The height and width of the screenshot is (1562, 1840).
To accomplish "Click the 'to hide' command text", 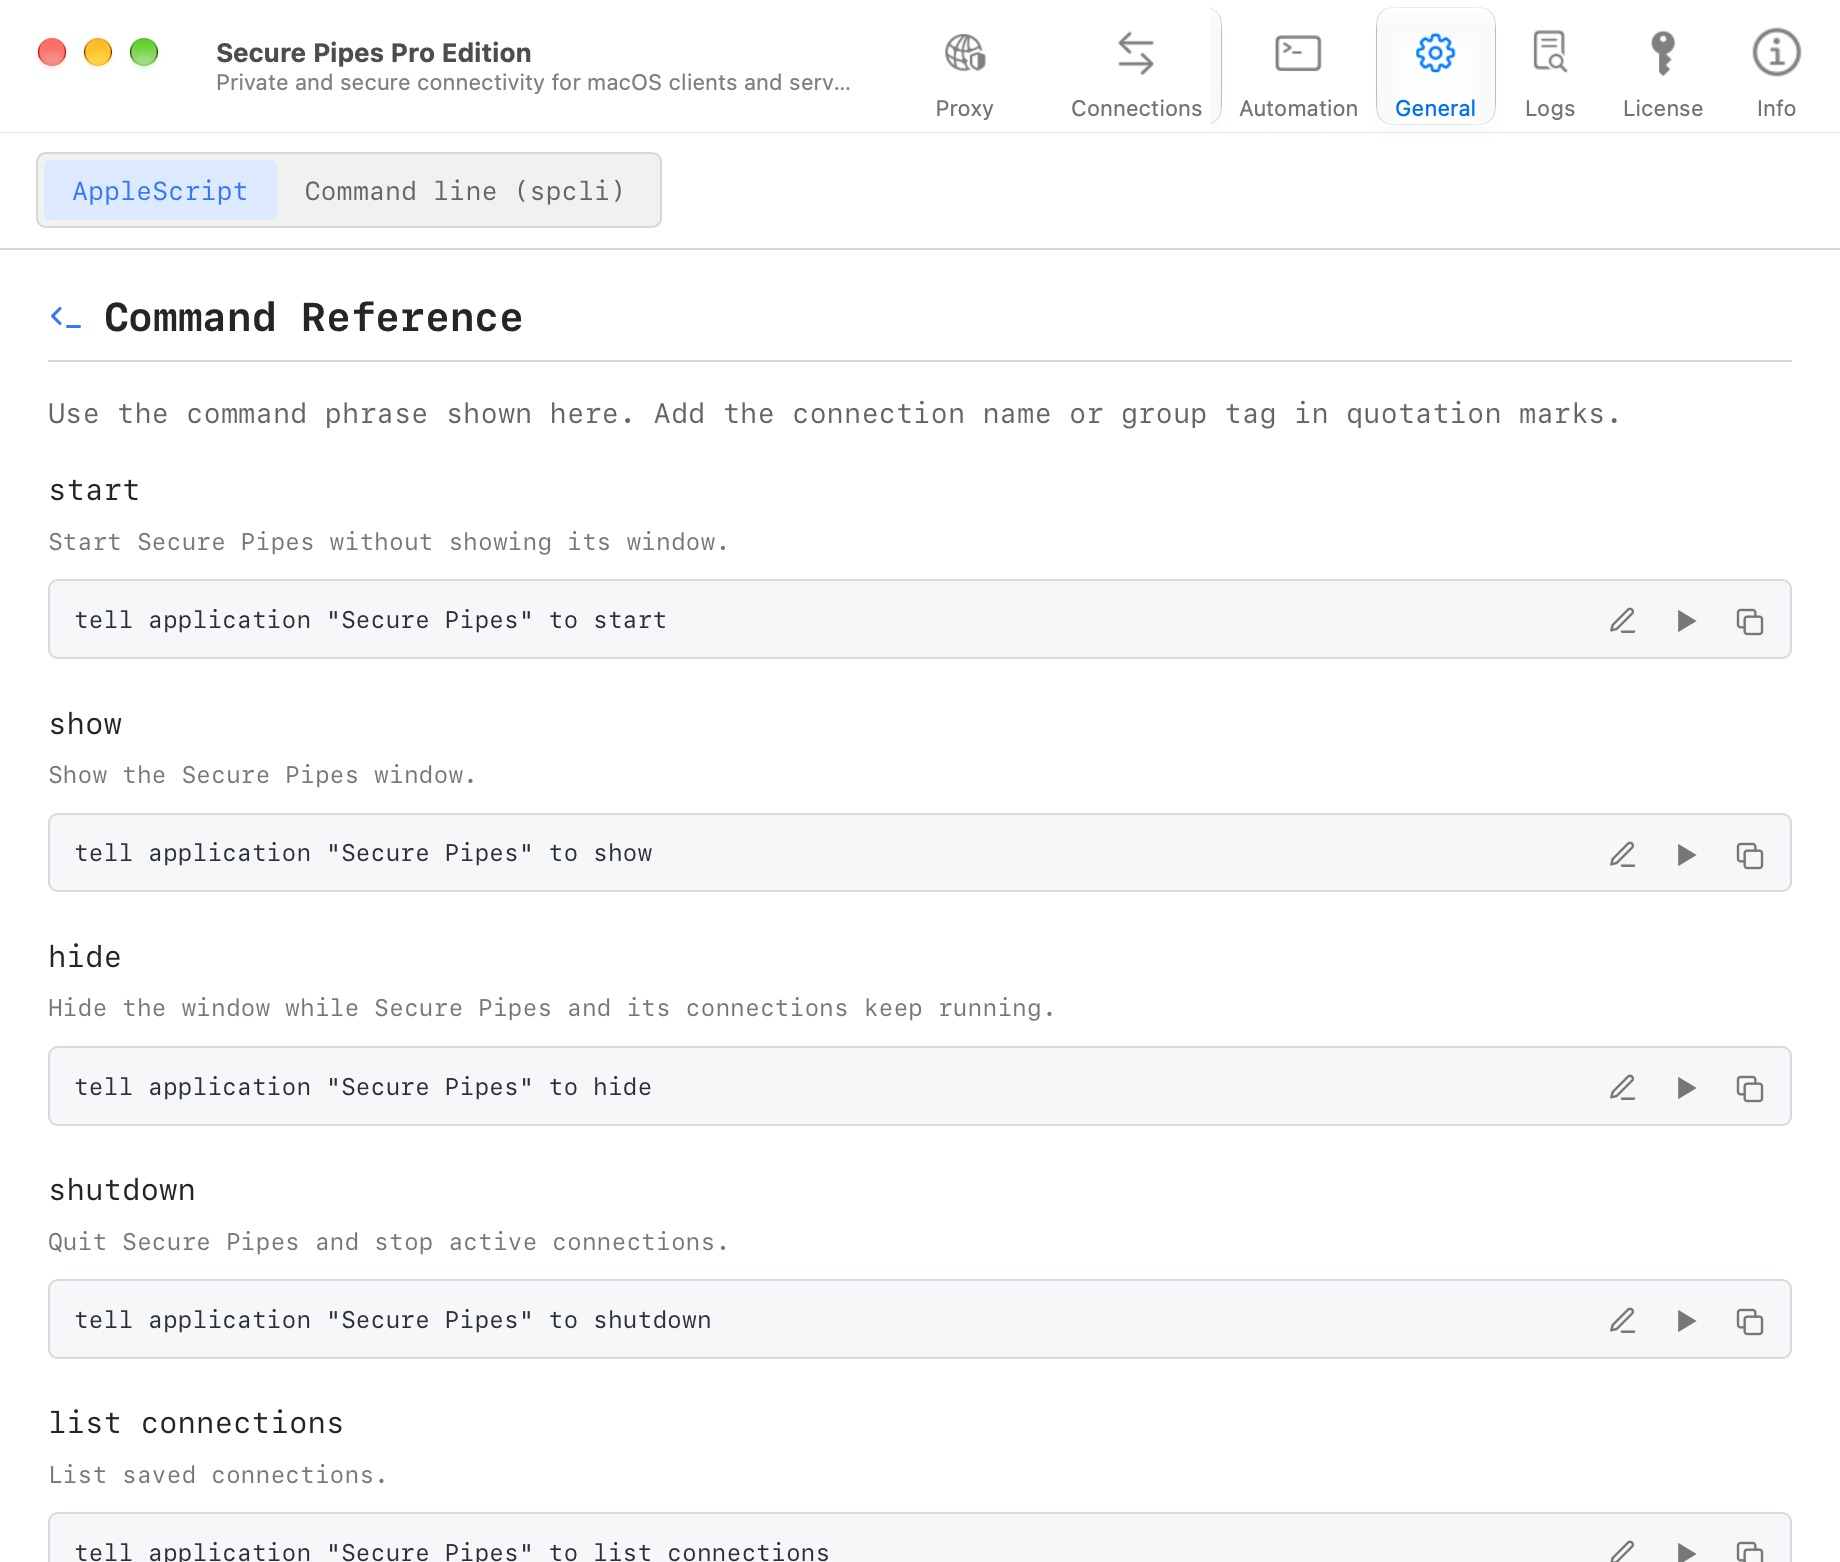I will pos(364,1086).
